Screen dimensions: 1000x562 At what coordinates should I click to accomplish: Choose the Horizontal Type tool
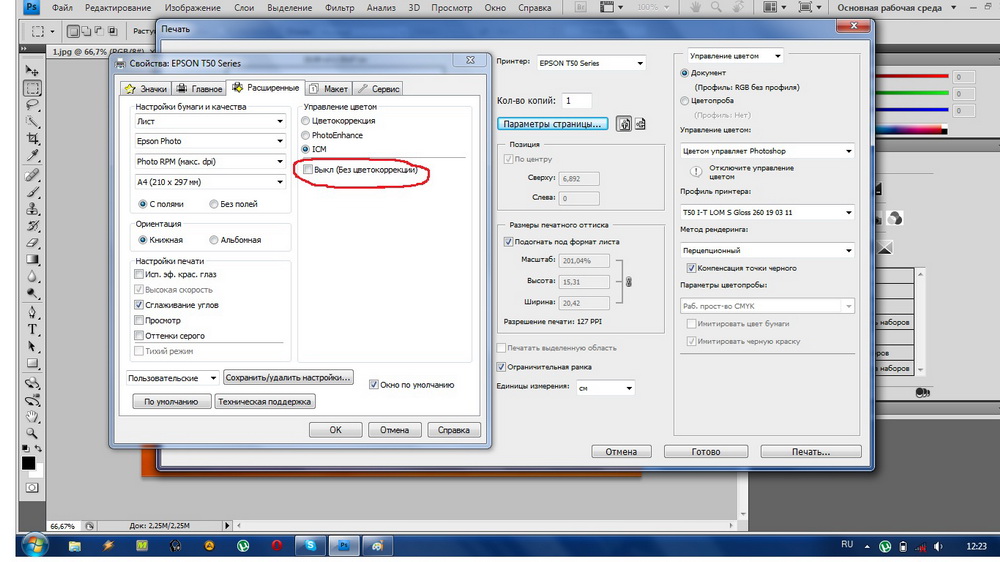[32, 329]
